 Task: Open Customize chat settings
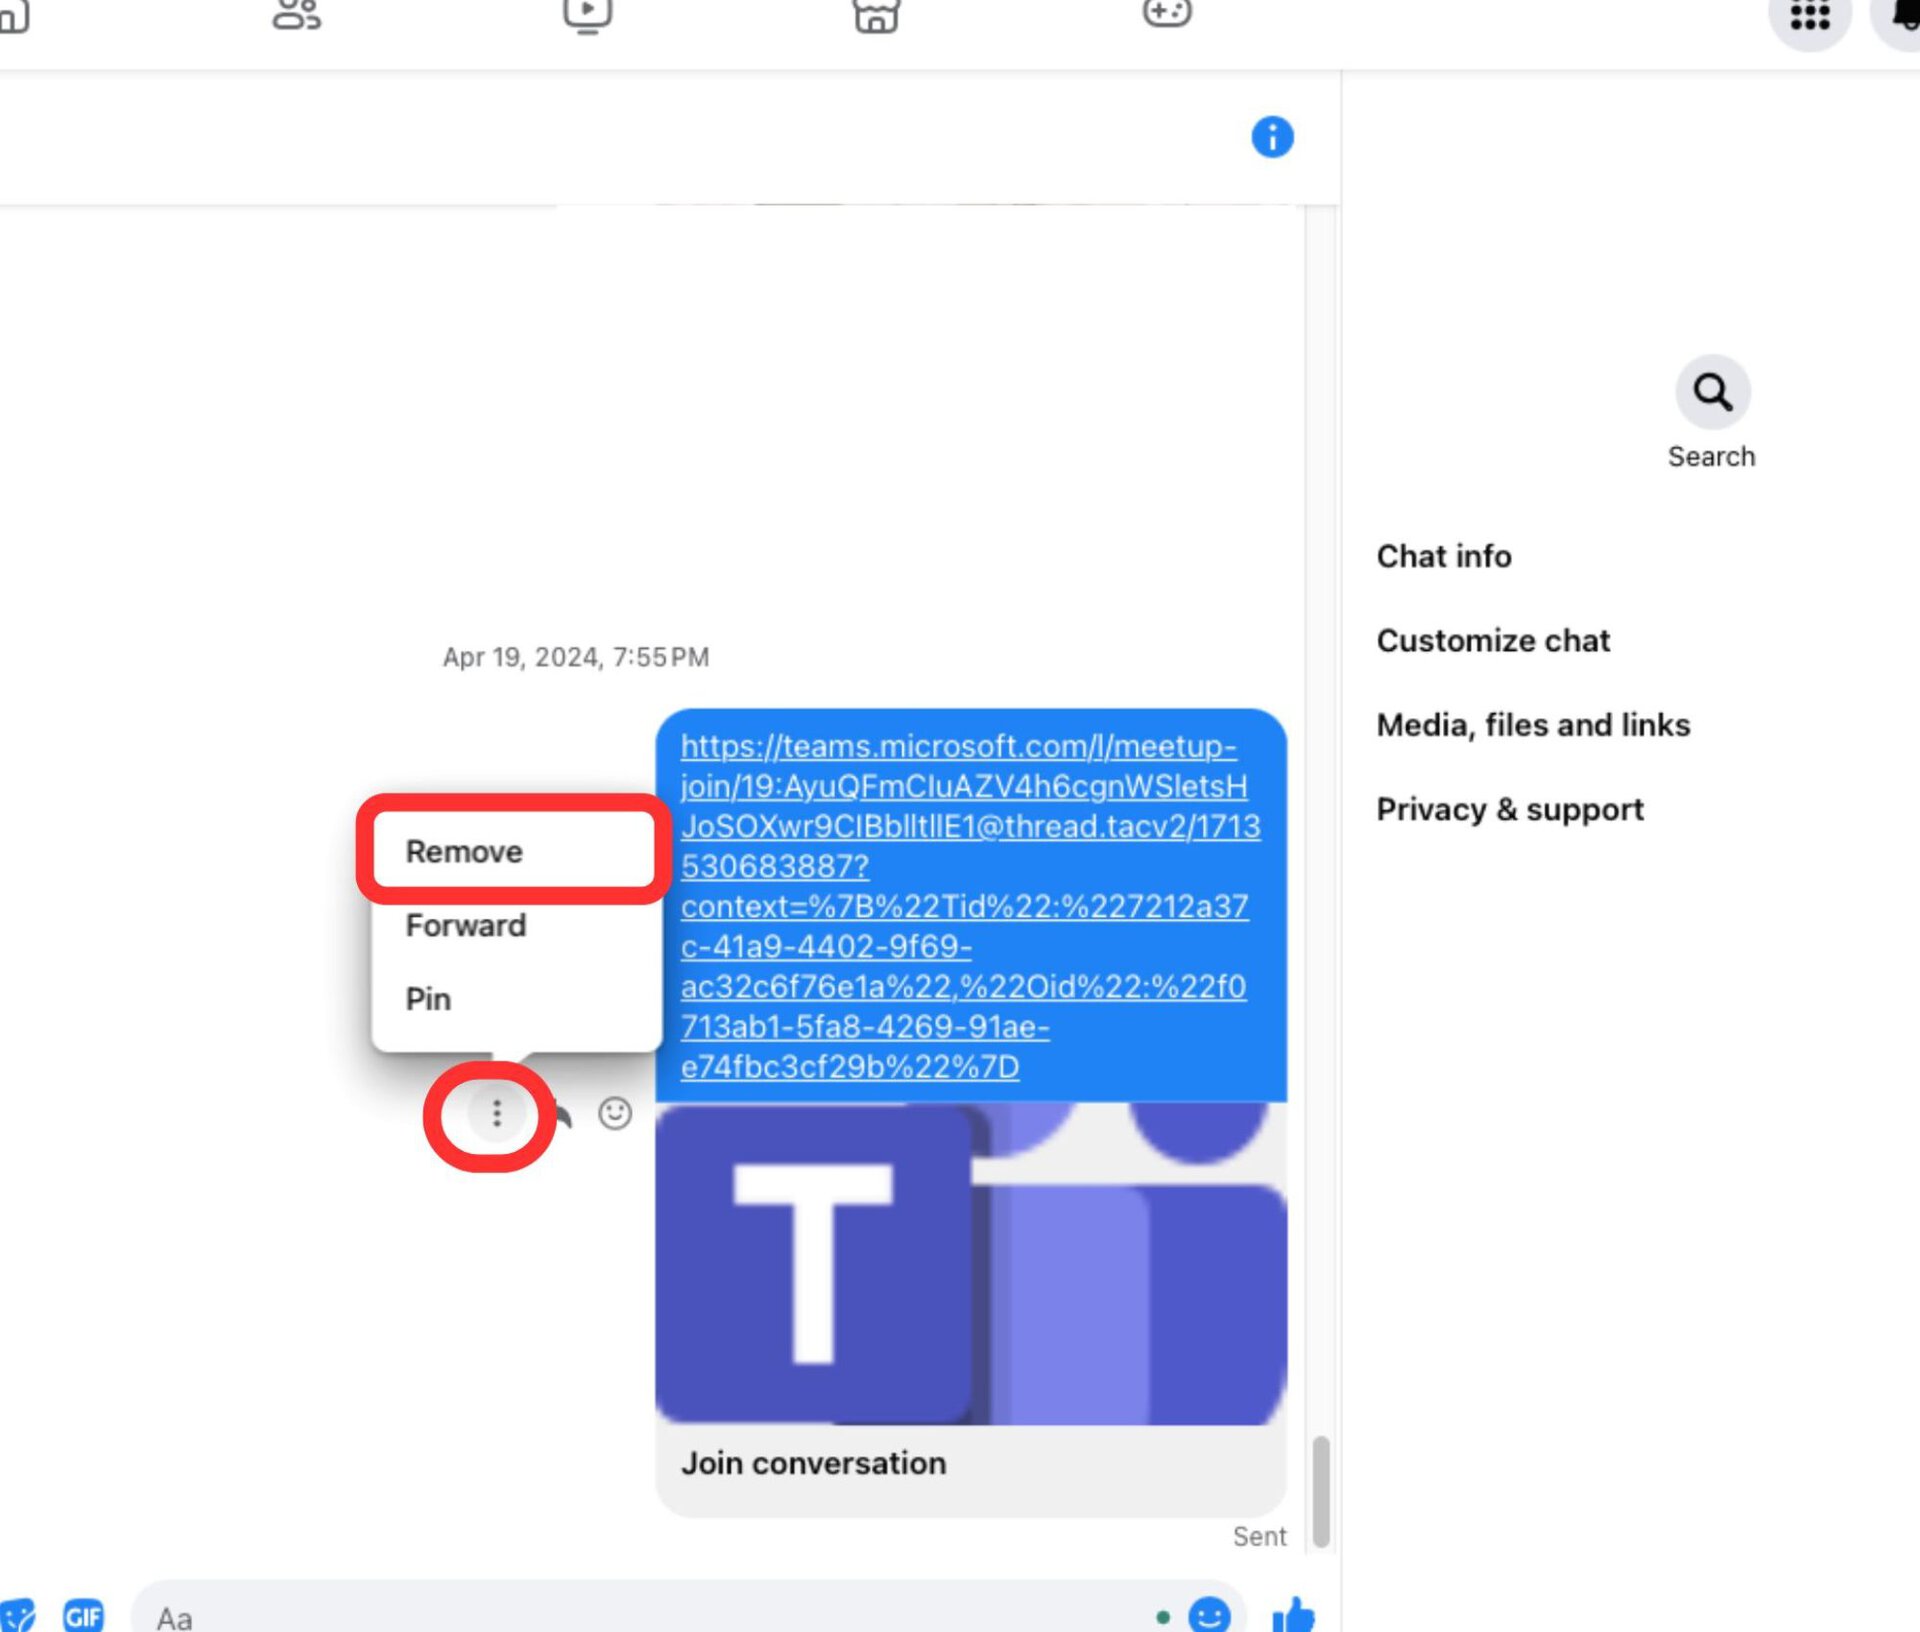1491,638
